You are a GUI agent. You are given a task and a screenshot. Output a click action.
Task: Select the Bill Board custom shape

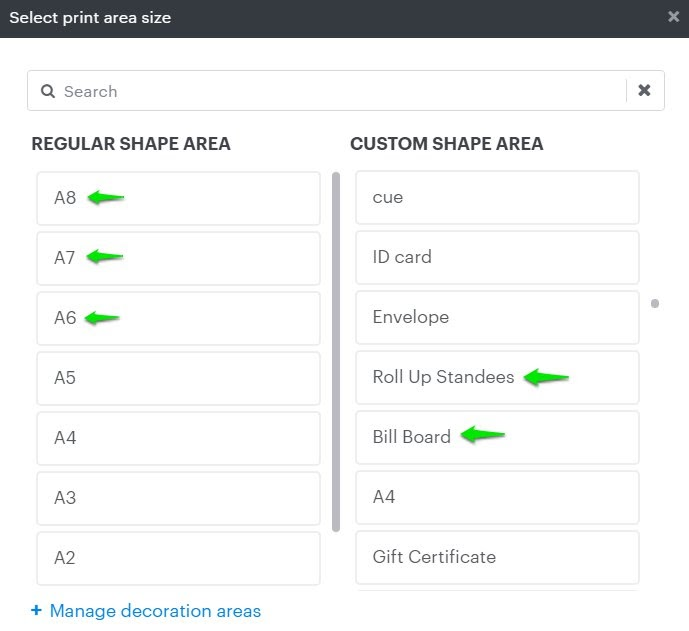coord(497,437)
